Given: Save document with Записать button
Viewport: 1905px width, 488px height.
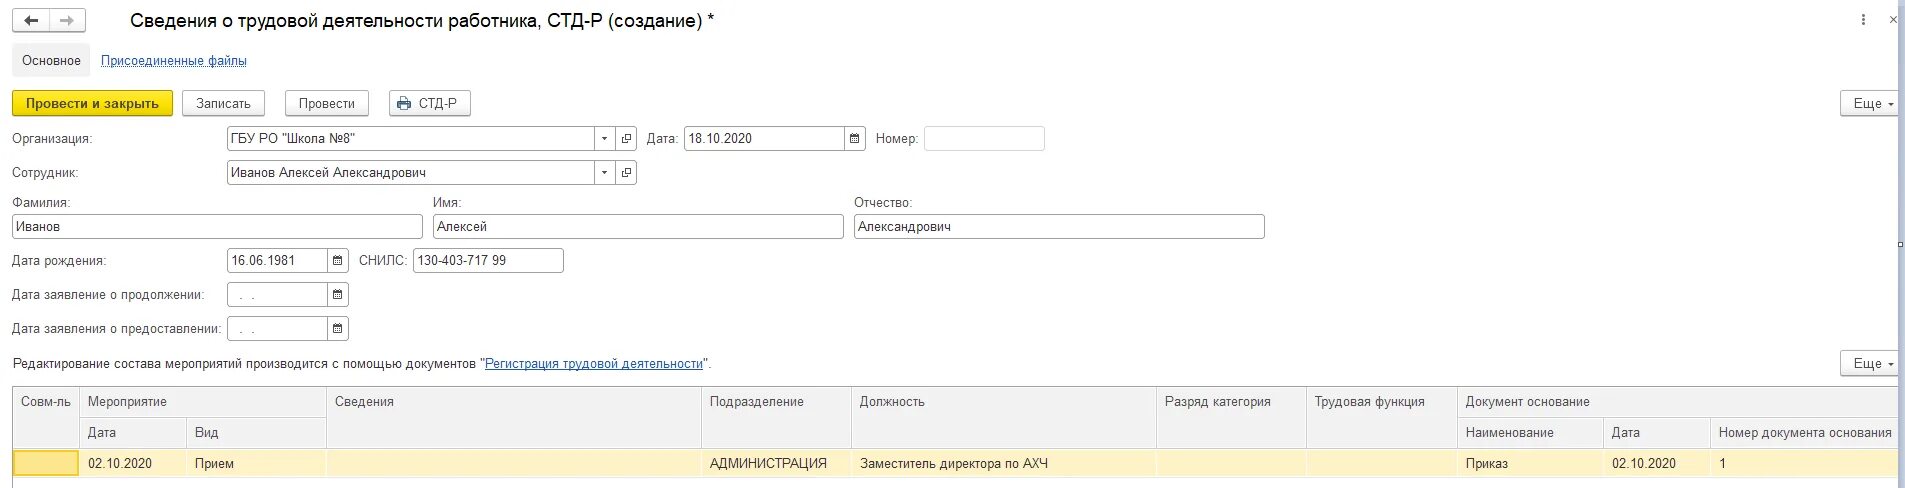Looking at the screenshot, I should click(x=223, y=104).
